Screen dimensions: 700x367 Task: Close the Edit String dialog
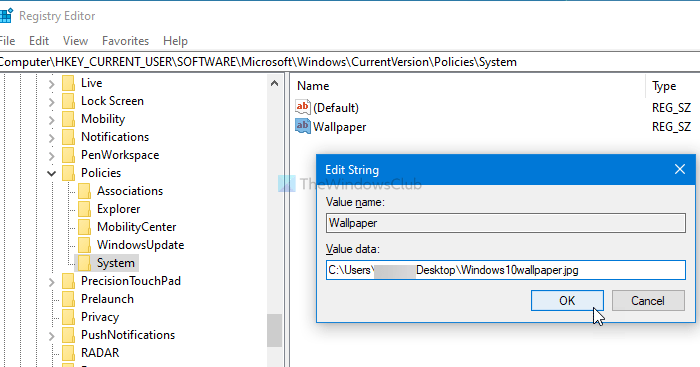pyautogui.click(x=679, y=169)
